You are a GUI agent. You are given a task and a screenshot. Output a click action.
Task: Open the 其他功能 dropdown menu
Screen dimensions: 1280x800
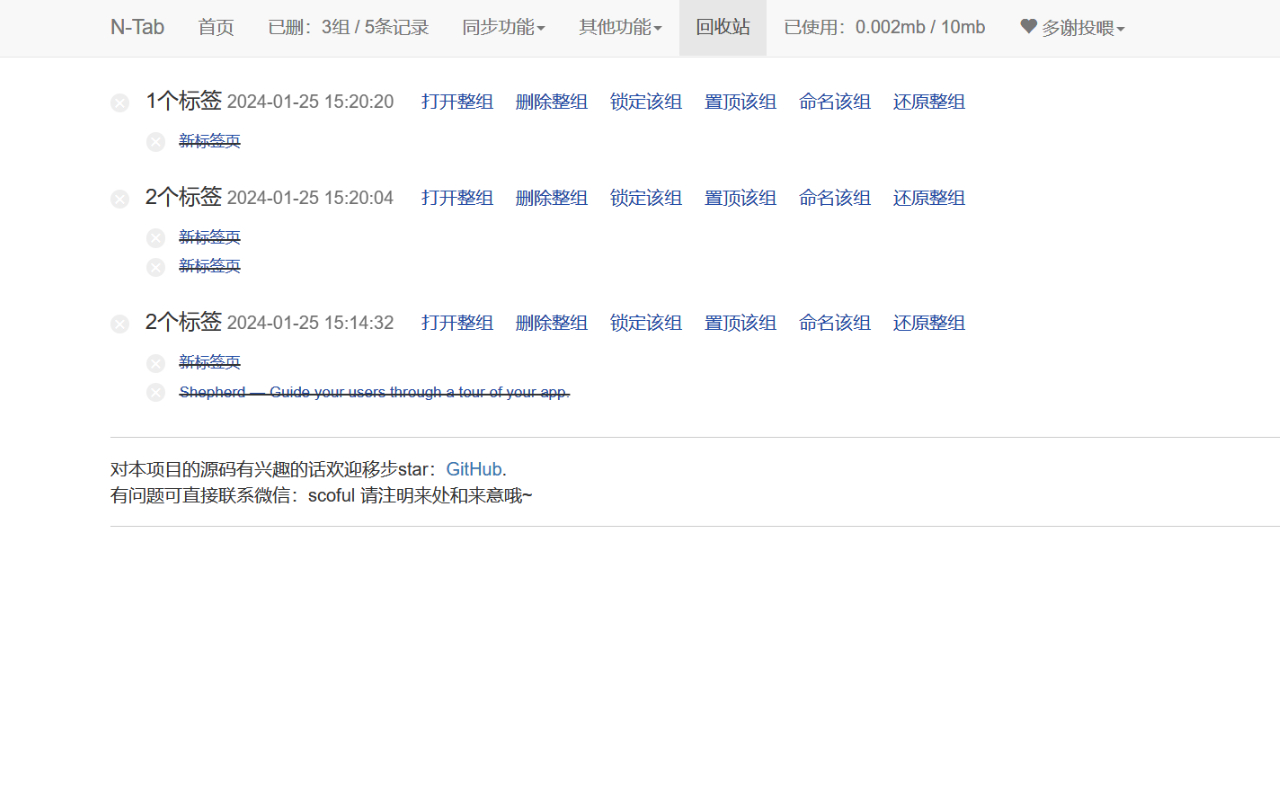tap(620, 27)
